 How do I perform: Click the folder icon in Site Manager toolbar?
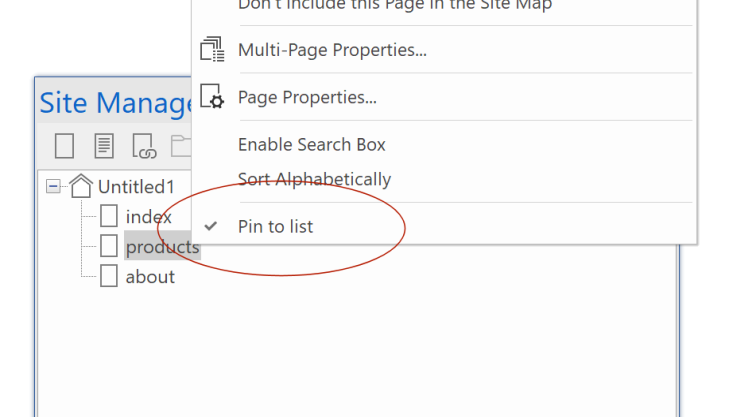(x=180, y=147)
